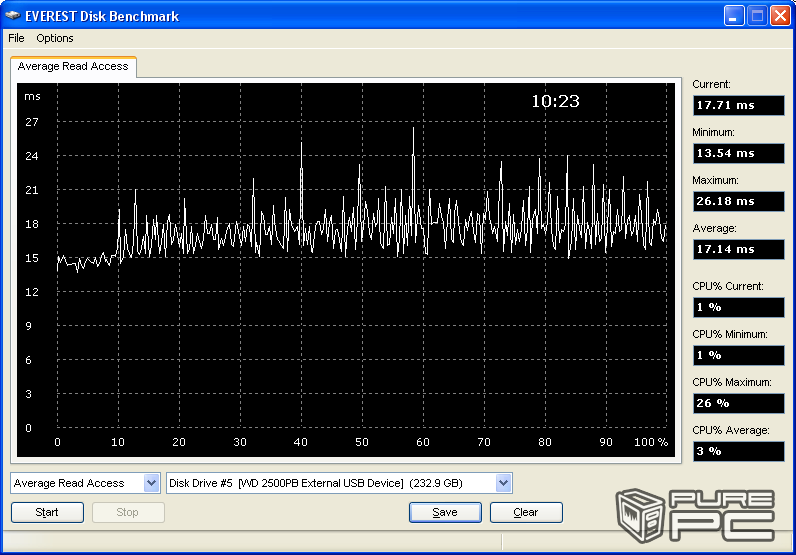Click the CPU% Current value field
Viewport: 796px width, 555px height.
(x=739, y=307)
